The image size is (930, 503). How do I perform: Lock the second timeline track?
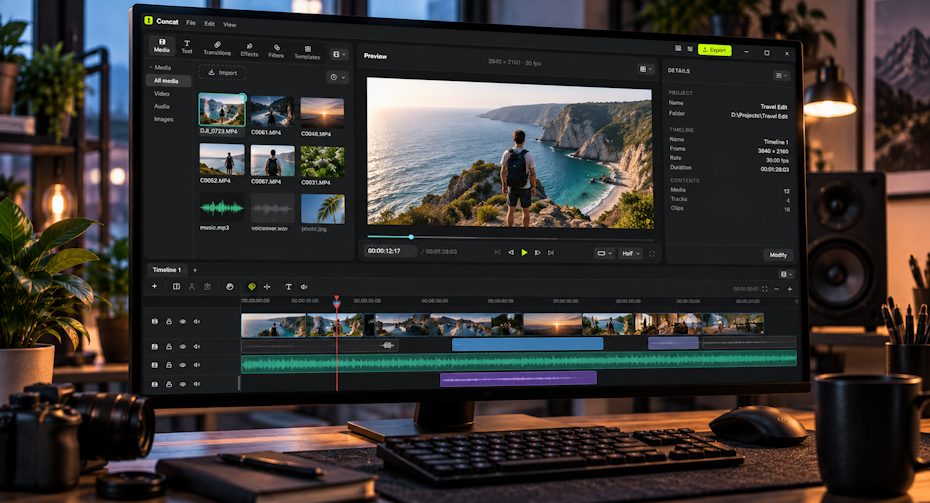[x=168, y=346]
